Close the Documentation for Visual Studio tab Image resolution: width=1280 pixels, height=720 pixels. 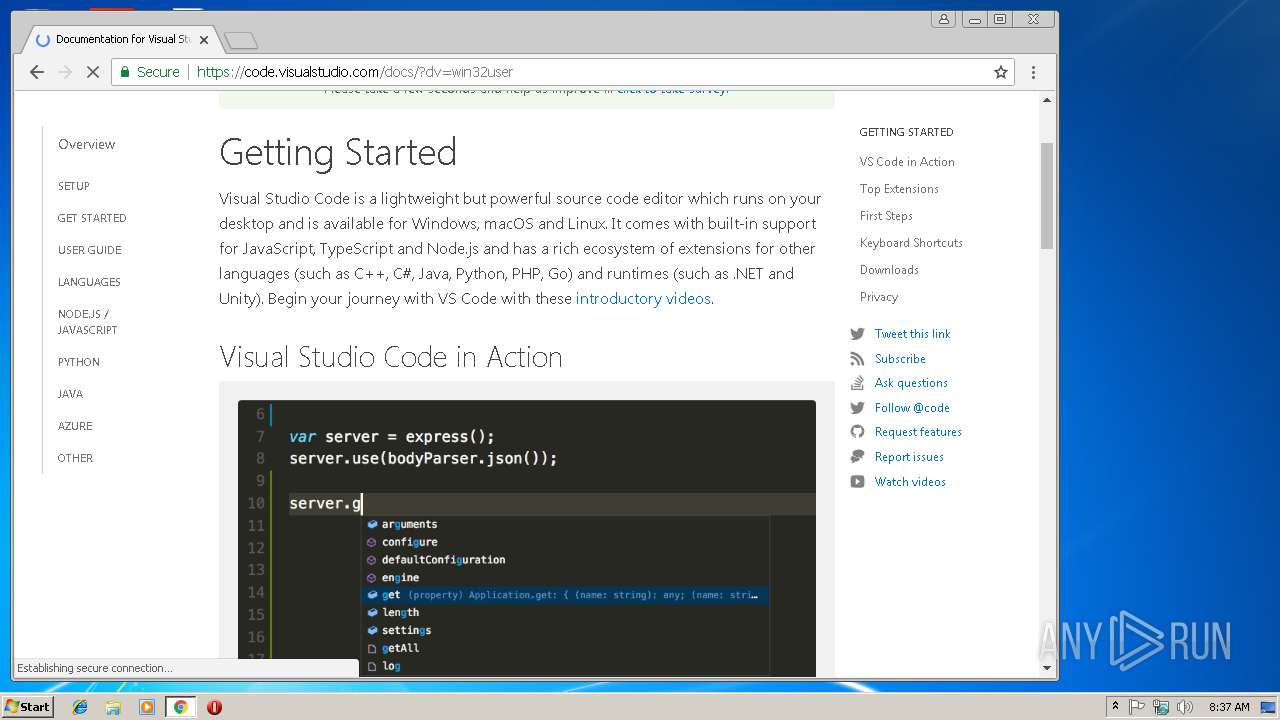click(x=204, y=40)
